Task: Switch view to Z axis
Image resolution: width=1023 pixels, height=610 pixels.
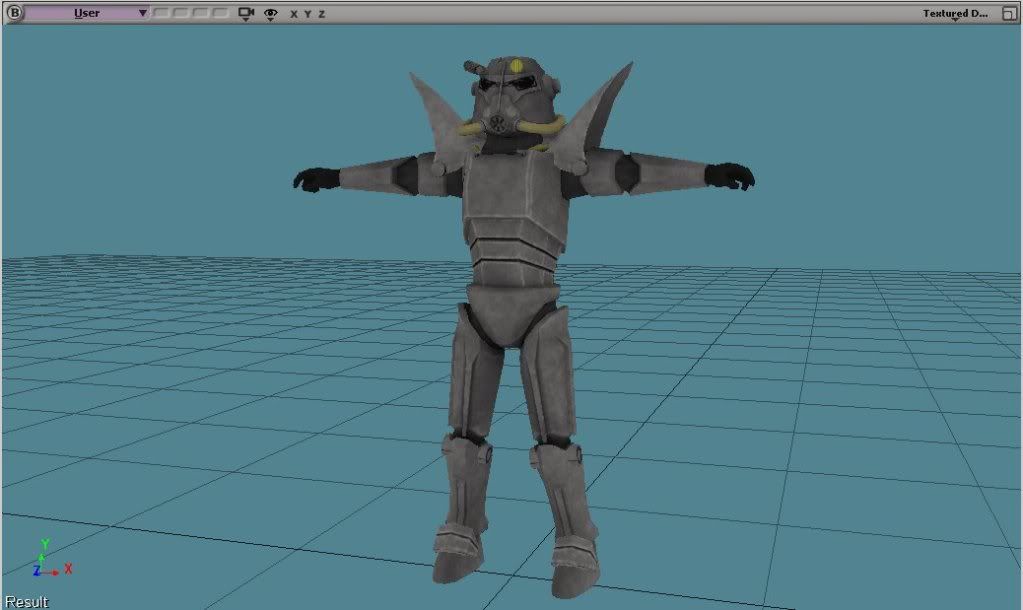Action: (x=322, y=14)
